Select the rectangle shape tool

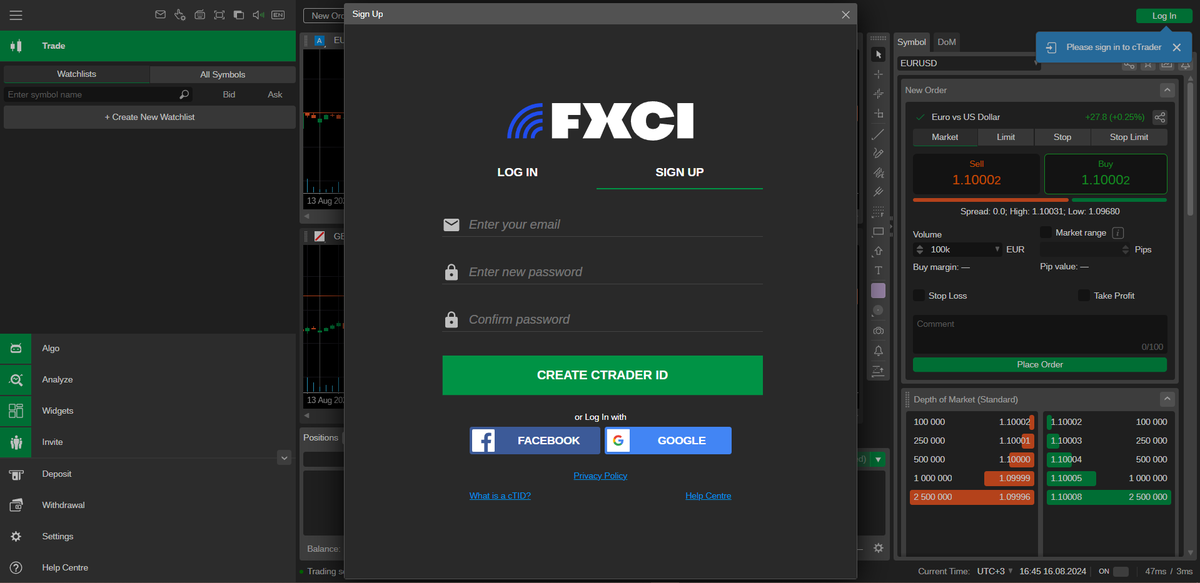pyautogui.click(x=878, y=231)
